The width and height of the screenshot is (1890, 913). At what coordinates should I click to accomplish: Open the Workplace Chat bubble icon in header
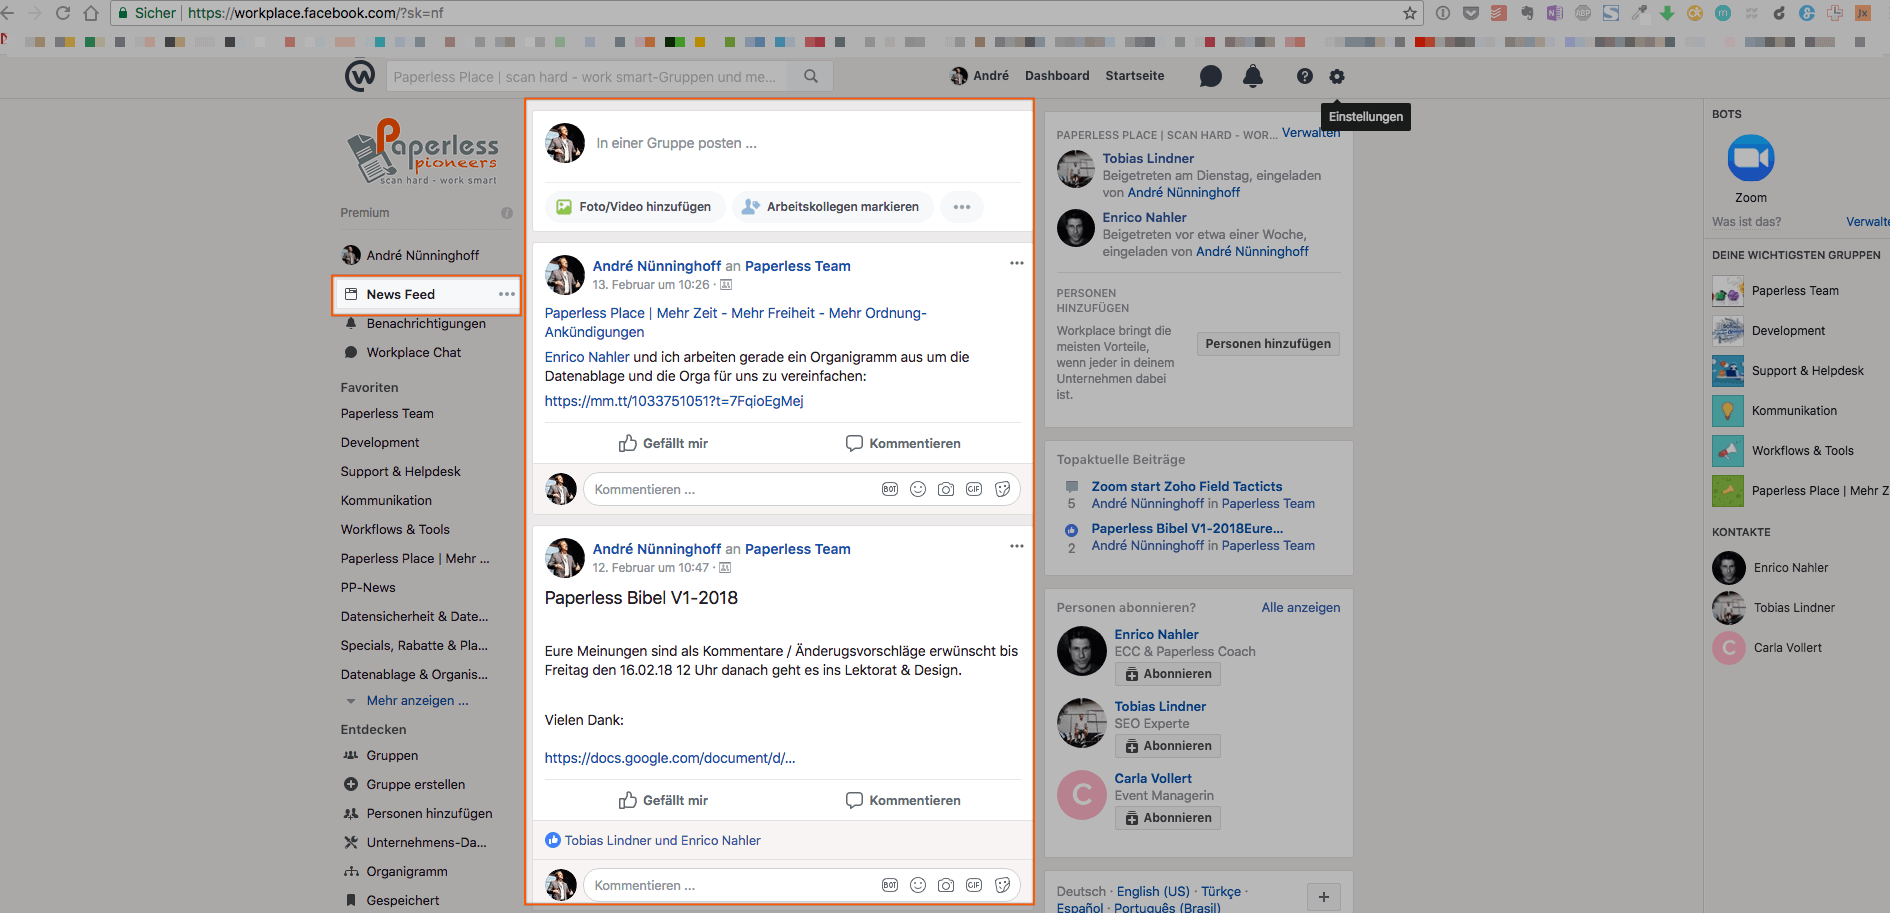pos(1210,76)
